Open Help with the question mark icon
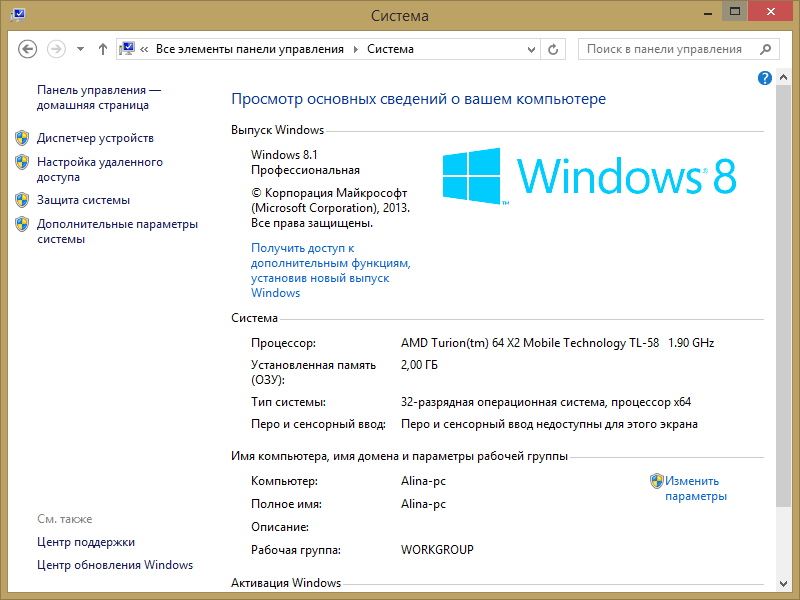Screen dimensions: 800x600 click(765, 78)
